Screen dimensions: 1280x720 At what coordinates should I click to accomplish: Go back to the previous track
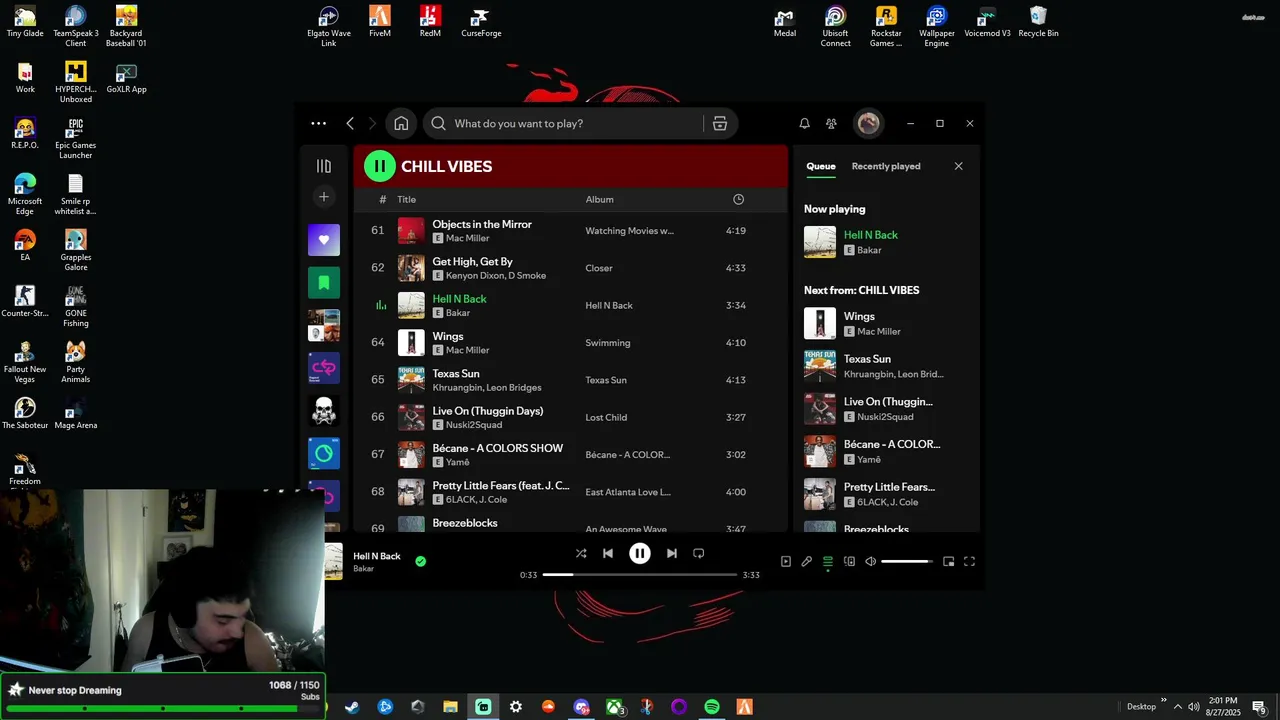[x=608, y=553]
